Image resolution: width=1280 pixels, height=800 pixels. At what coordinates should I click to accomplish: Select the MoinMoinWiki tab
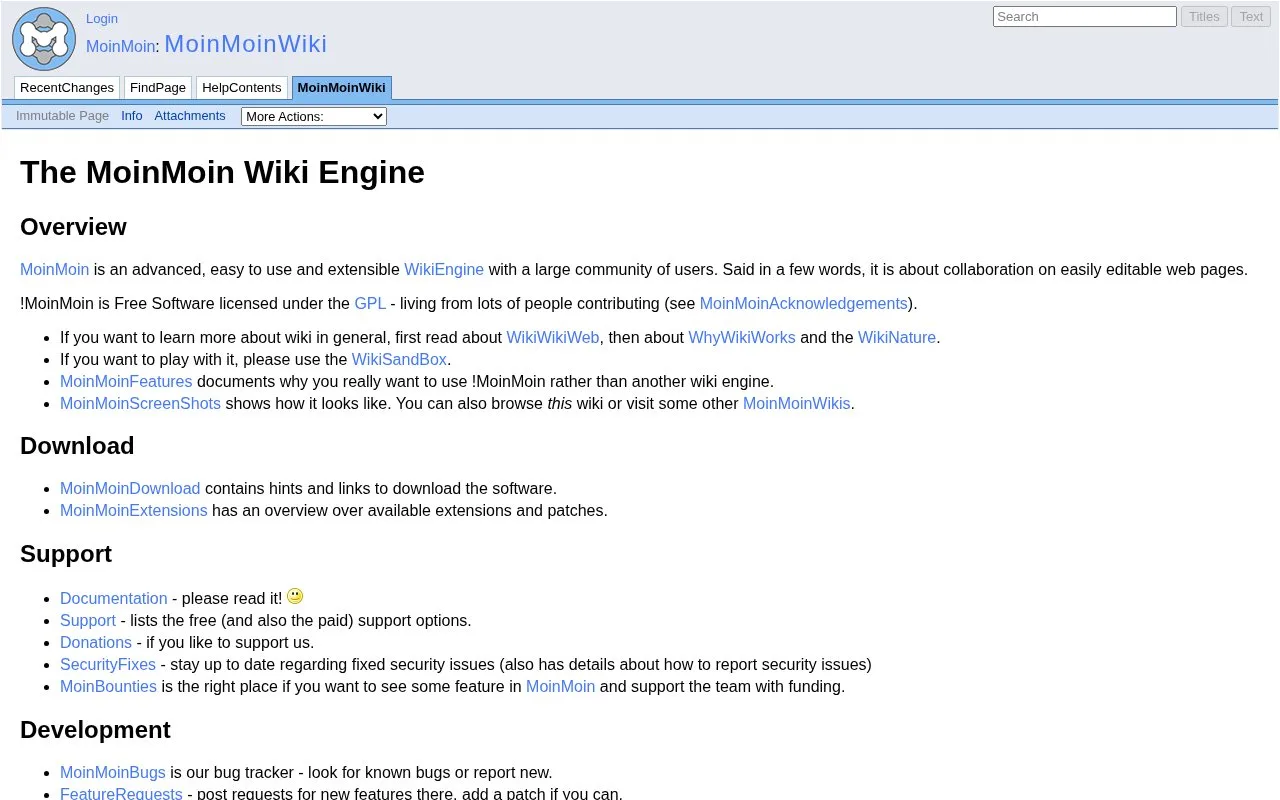click(342, 88)
